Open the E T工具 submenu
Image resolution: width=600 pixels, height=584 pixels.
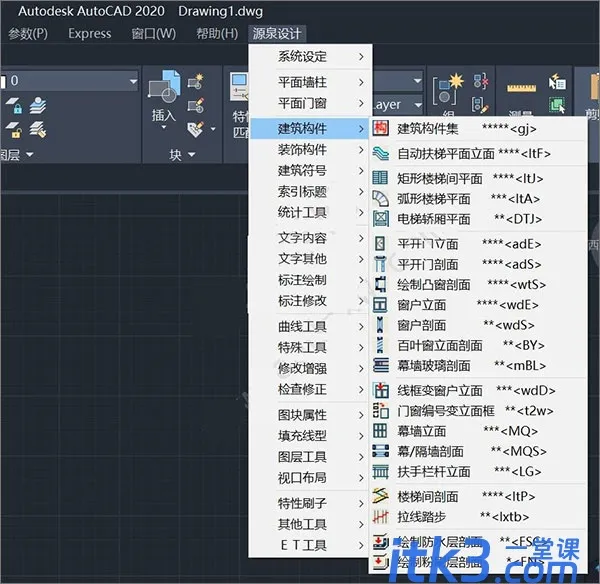pos(310,545)
